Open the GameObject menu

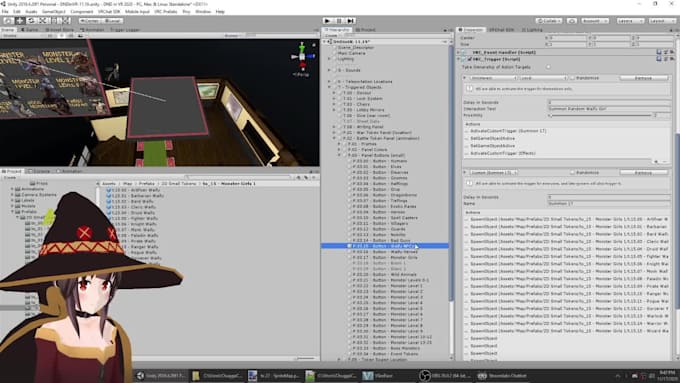click(x=54, y=12)
